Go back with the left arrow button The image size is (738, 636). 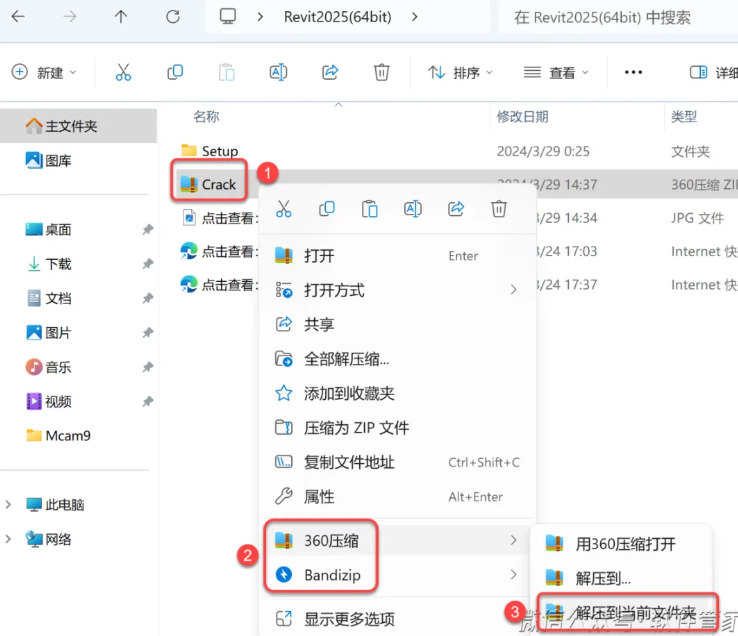(x=18, y=17)
